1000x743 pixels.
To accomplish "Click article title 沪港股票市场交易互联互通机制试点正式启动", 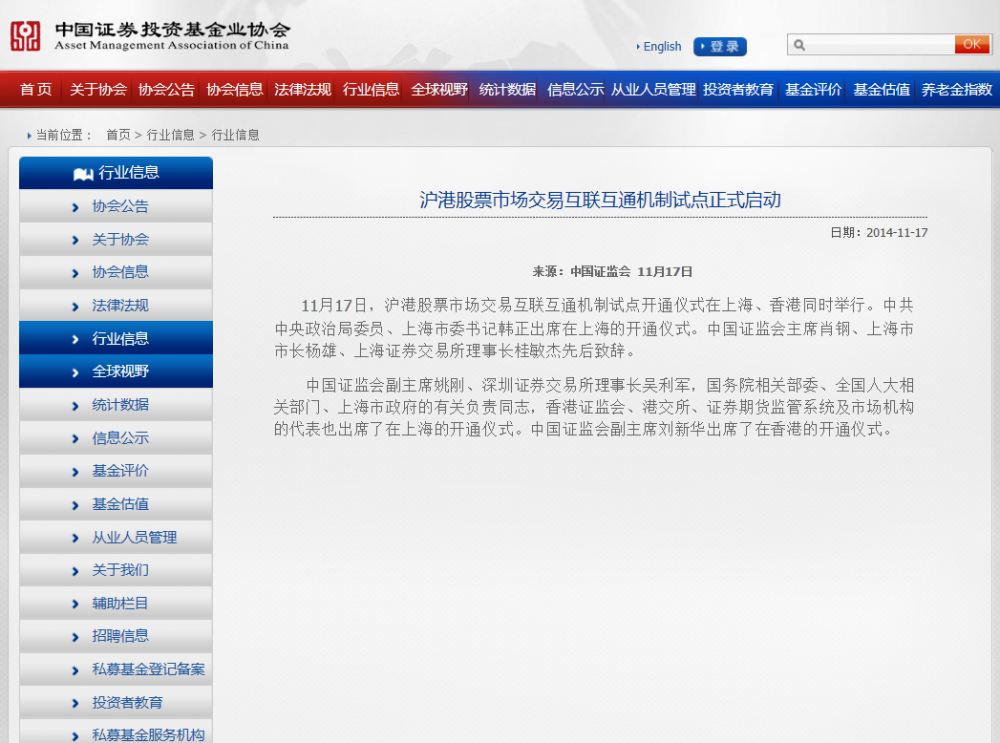I will (600, 200).
